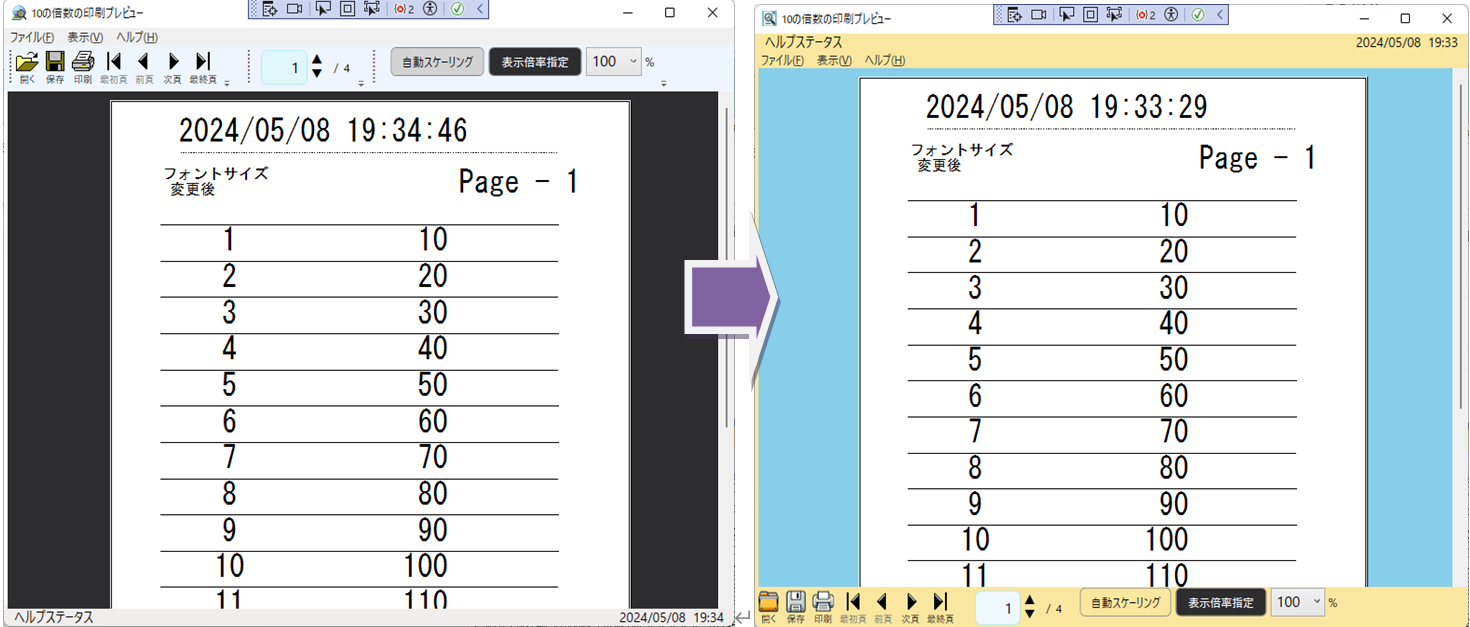
Task: Jump to last page (最終頁) in left window
Action: click(203, 62)
